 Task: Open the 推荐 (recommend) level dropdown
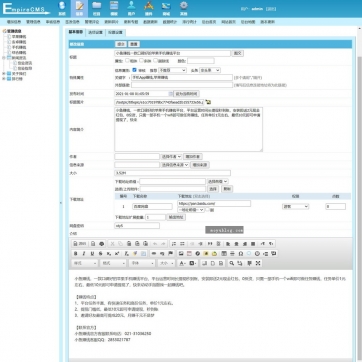pyautogui.click(x=172, y=70)
